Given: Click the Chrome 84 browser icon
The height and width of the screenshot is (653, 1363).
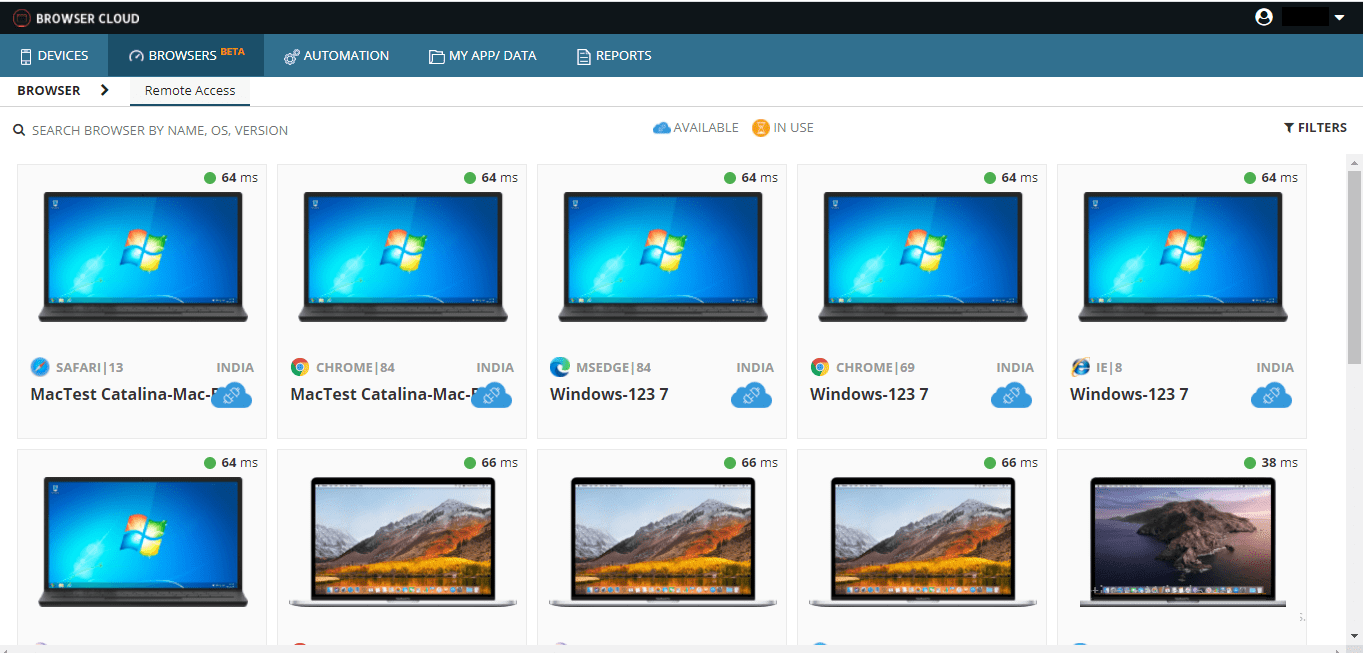Looking at the screenshot, I should pyautogui.click(x=300, y=367).
